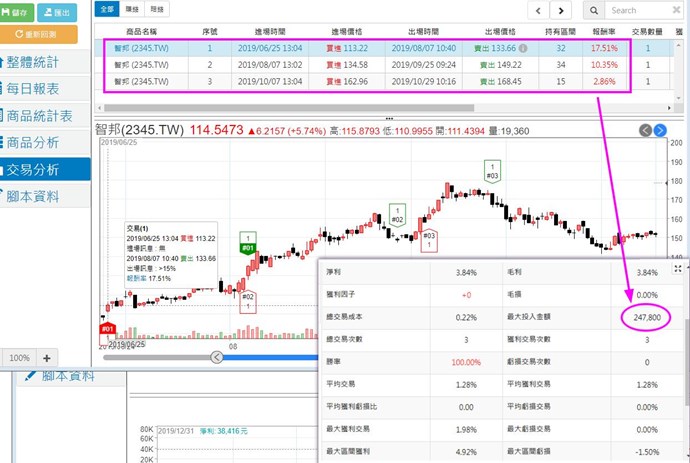Select the 全部 tab above the trade table
The image size is (690, 463).
coord(108,8)
